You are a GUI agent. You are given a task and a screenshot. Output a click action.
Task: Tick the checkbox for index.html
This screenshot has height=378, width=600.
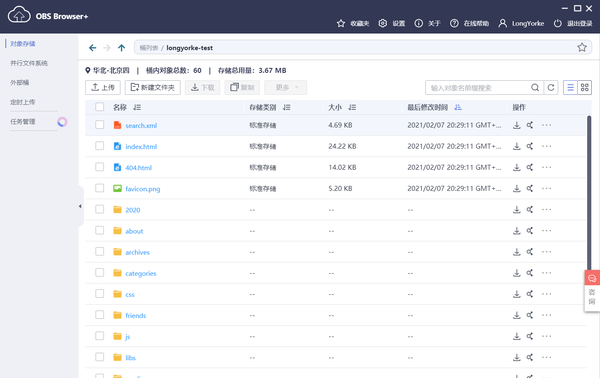99,146
